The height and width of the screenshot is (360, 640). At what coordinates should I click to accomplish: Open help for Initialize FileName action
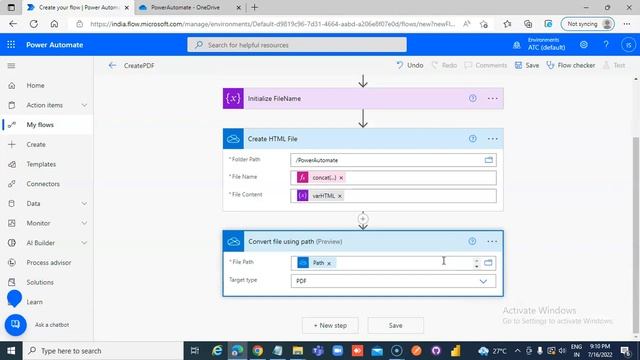click(473, 98)
